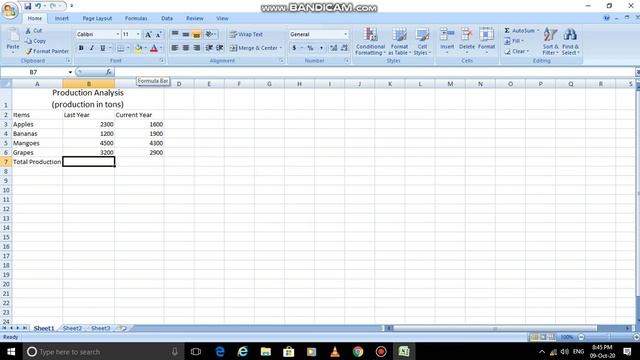The image size is (640, 360).
Task: Align cell text to the right
Action: [197, 48]
